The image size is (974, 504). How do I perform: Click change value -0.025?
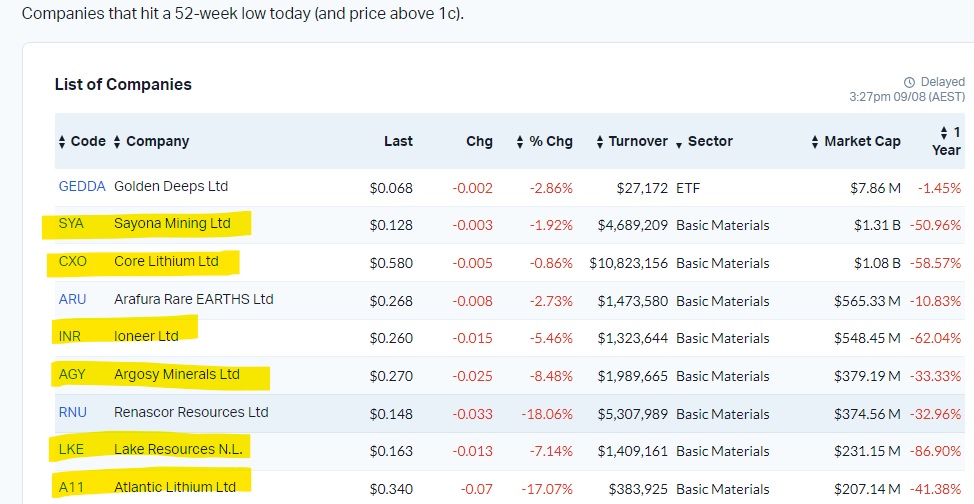472,377
